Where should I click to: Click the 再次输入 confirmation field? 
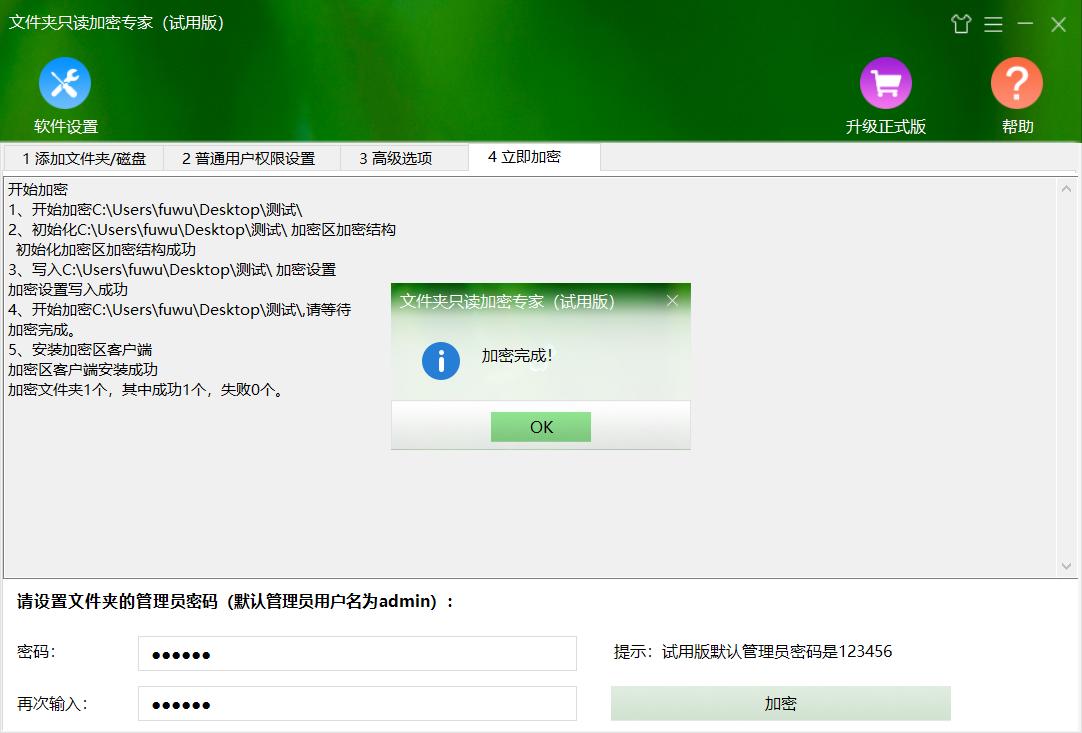[357, 703]
